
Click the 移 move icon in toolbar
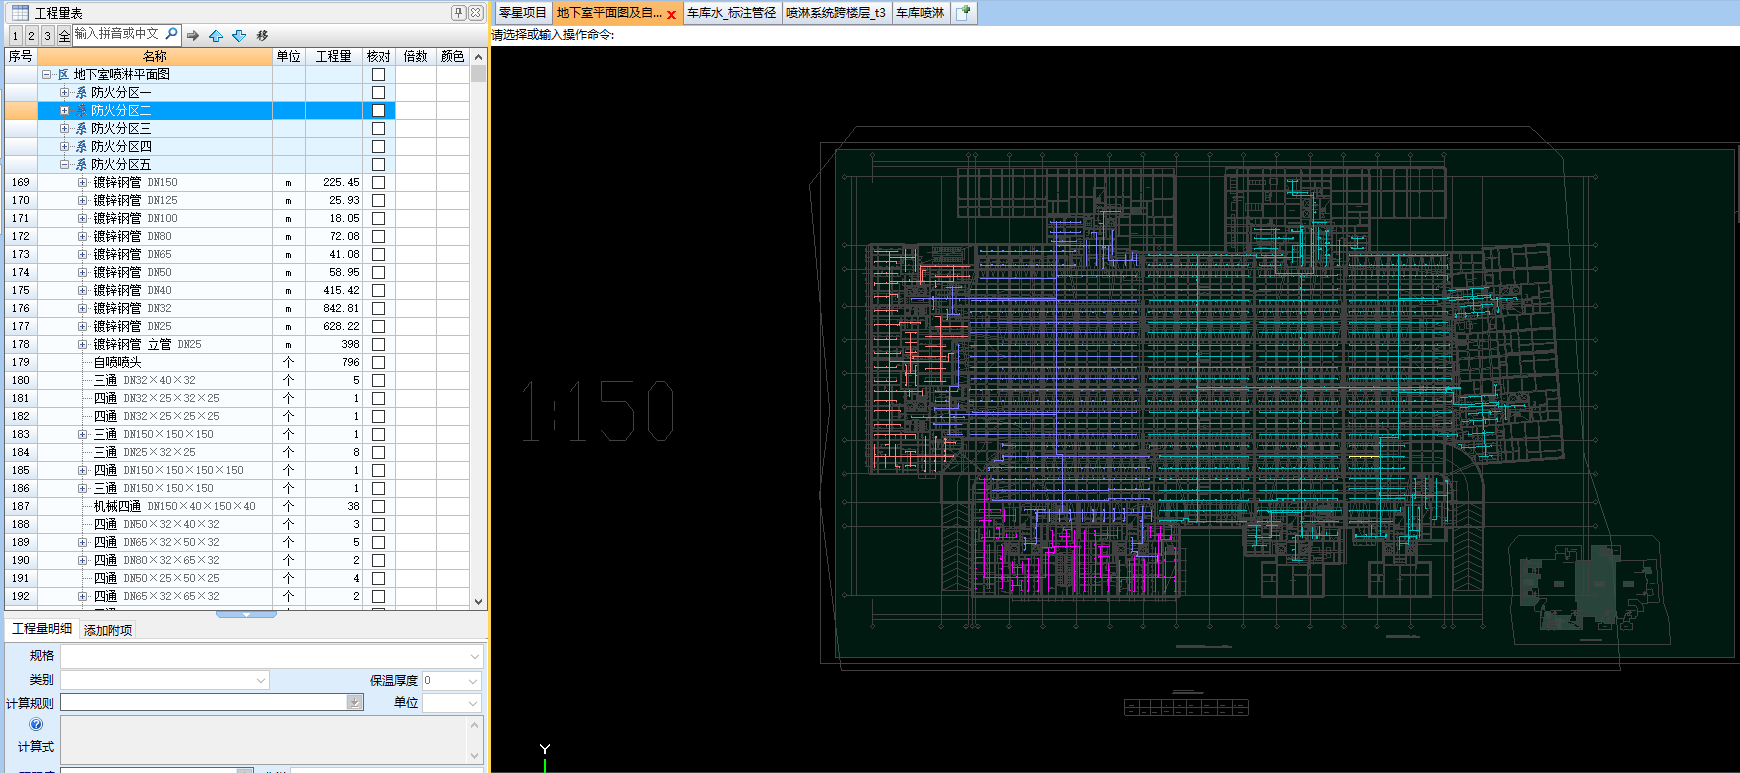pyautogui.click(x=262, y=36)
